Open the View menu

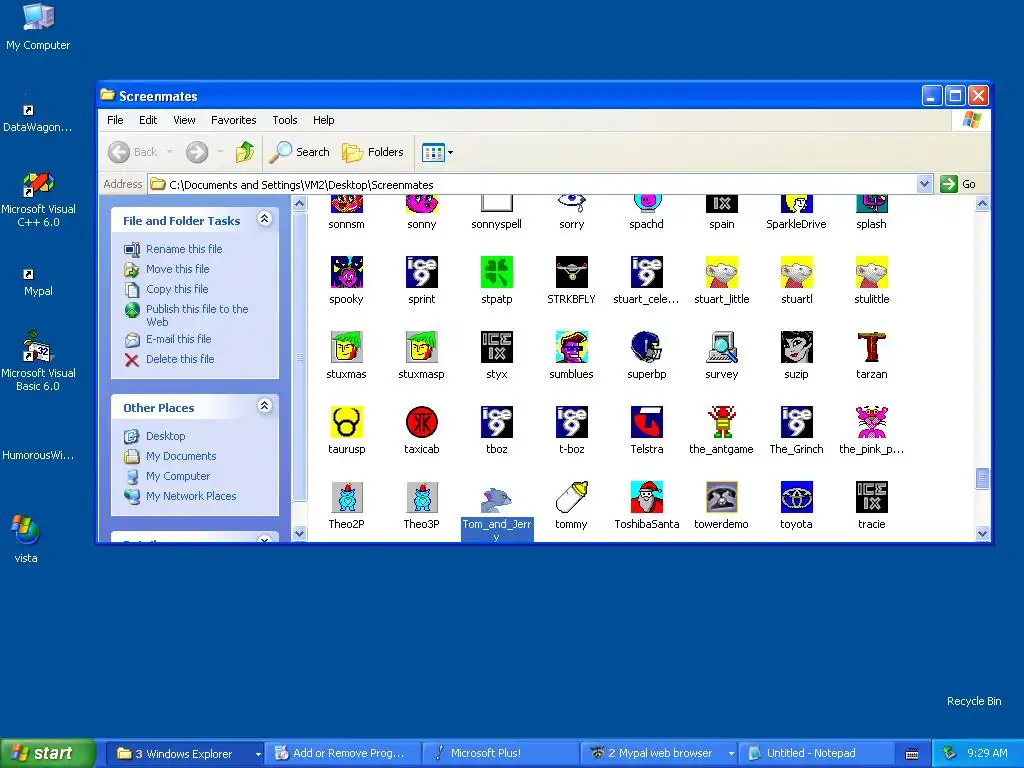point(184,120)
